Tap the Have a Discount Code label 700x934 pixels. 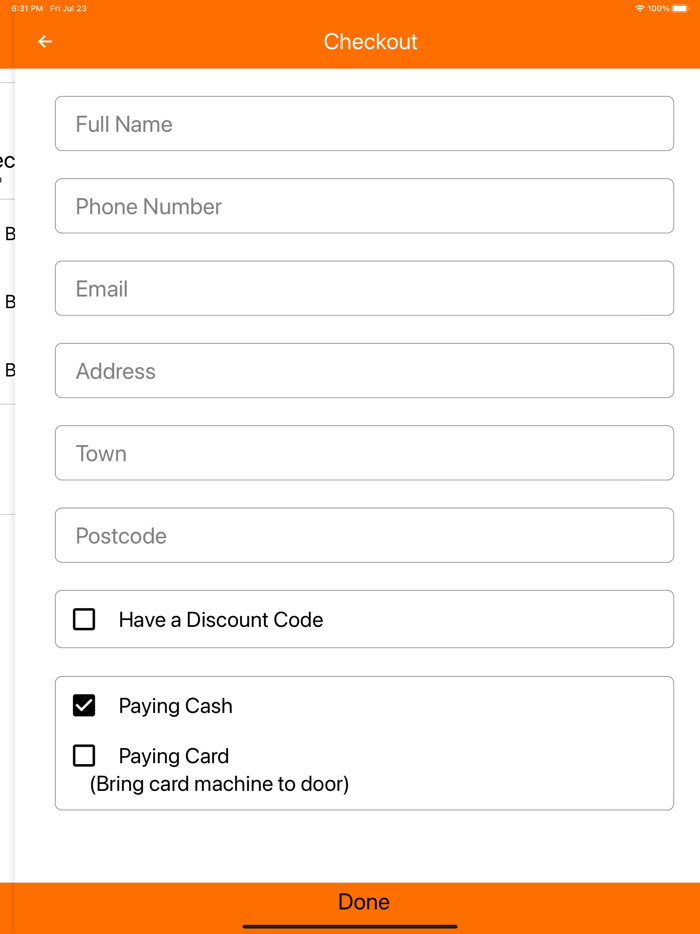(x=221, y=620)
